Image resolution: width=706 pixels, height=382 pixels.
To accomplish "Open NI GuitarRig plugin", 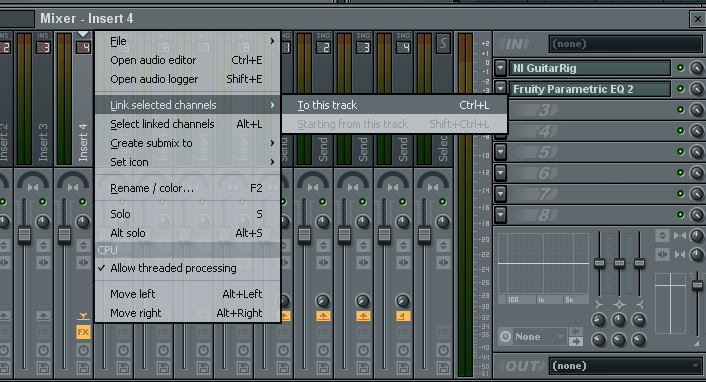I will pyautogui.click(x=589, y=68).
